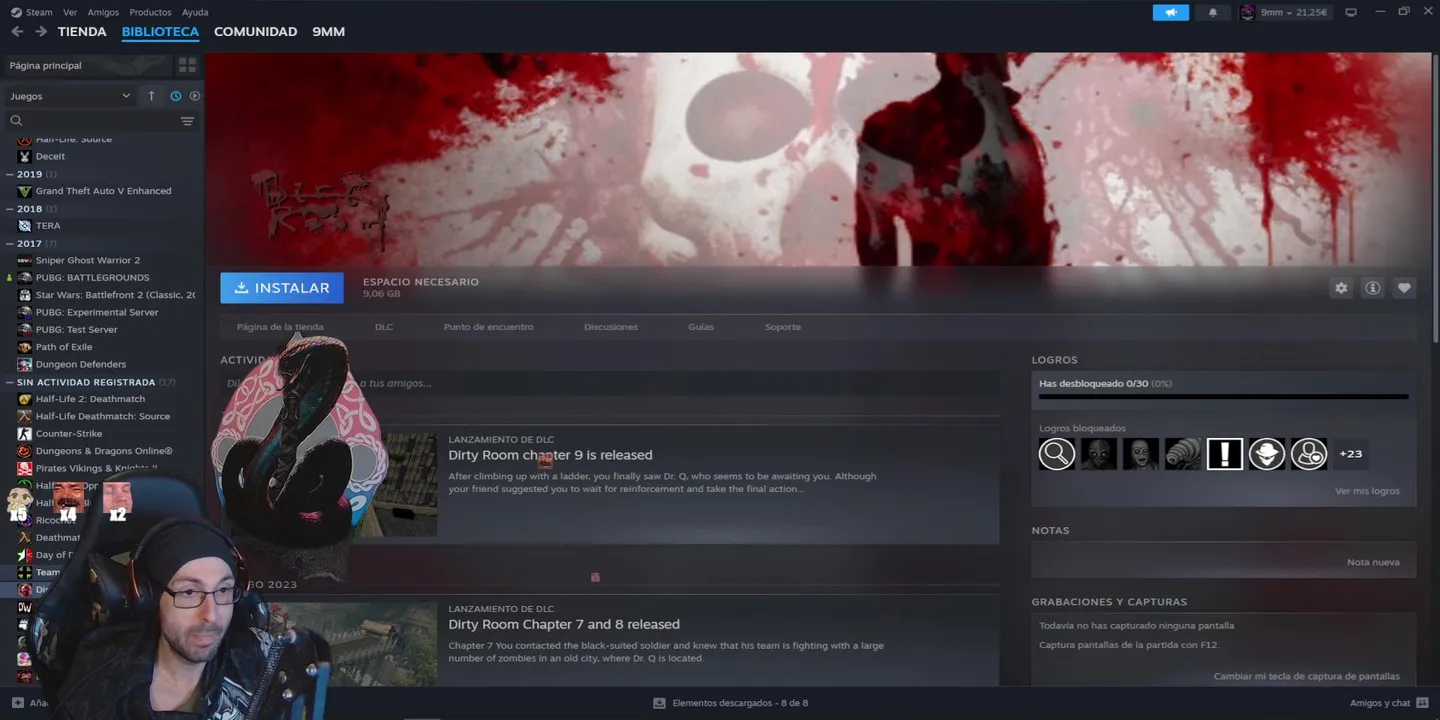Open the notifications bell
Screen dimensions: 1440x720
(x=1213, y=12)
